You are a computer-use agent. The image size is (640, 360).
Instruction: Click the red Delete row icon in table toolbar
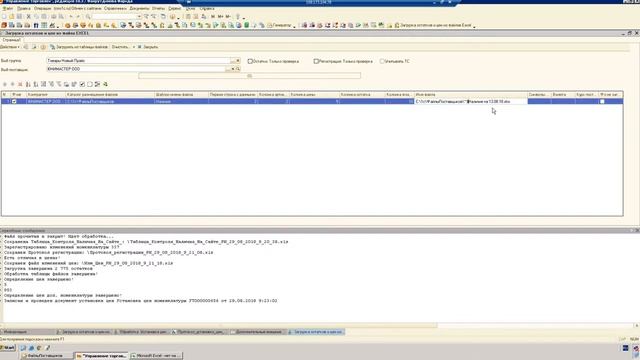[20, 84]
